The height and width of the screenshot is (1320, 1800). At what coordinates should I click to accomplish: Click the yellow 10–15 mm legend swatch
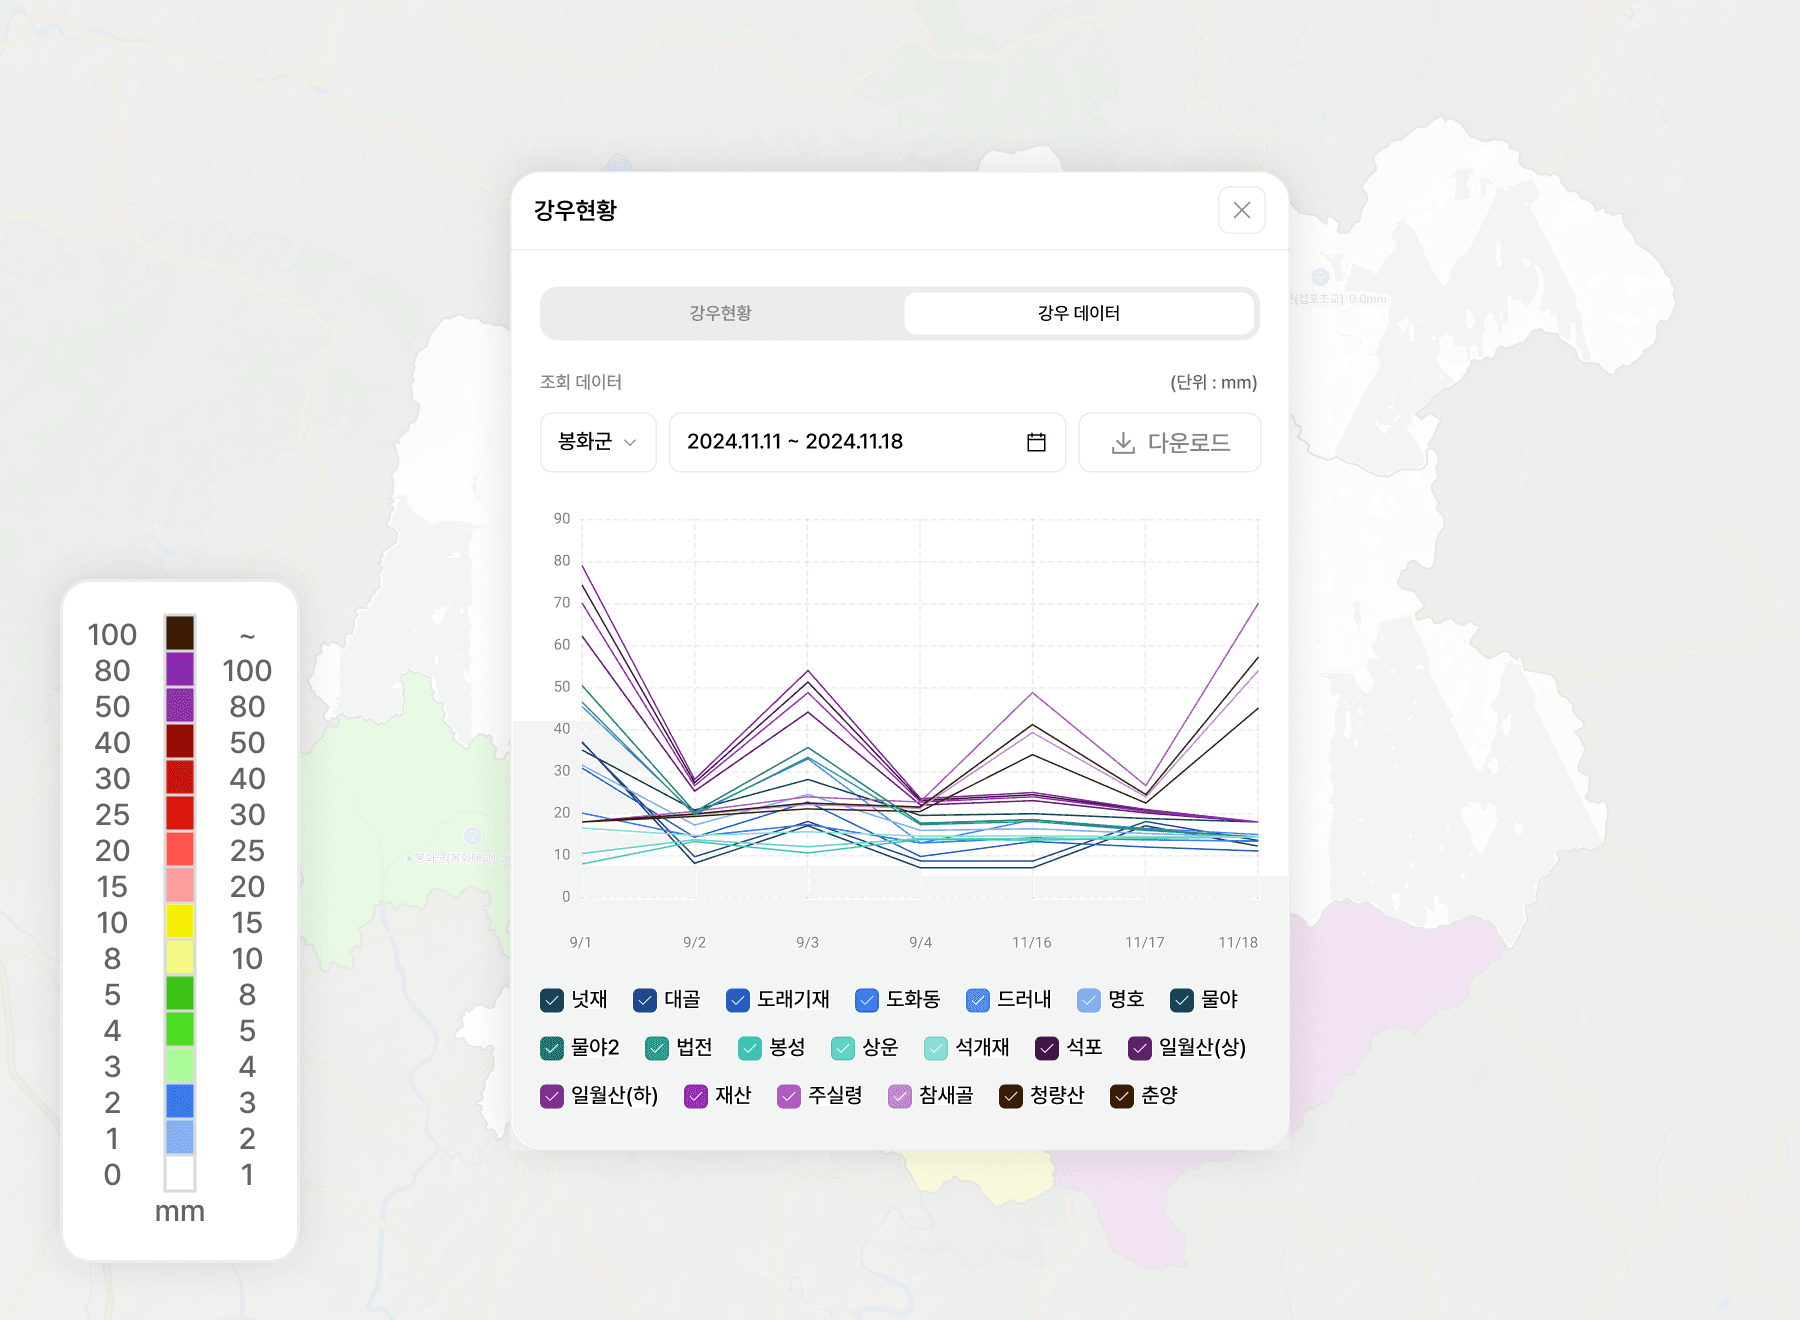pos(180,921)
